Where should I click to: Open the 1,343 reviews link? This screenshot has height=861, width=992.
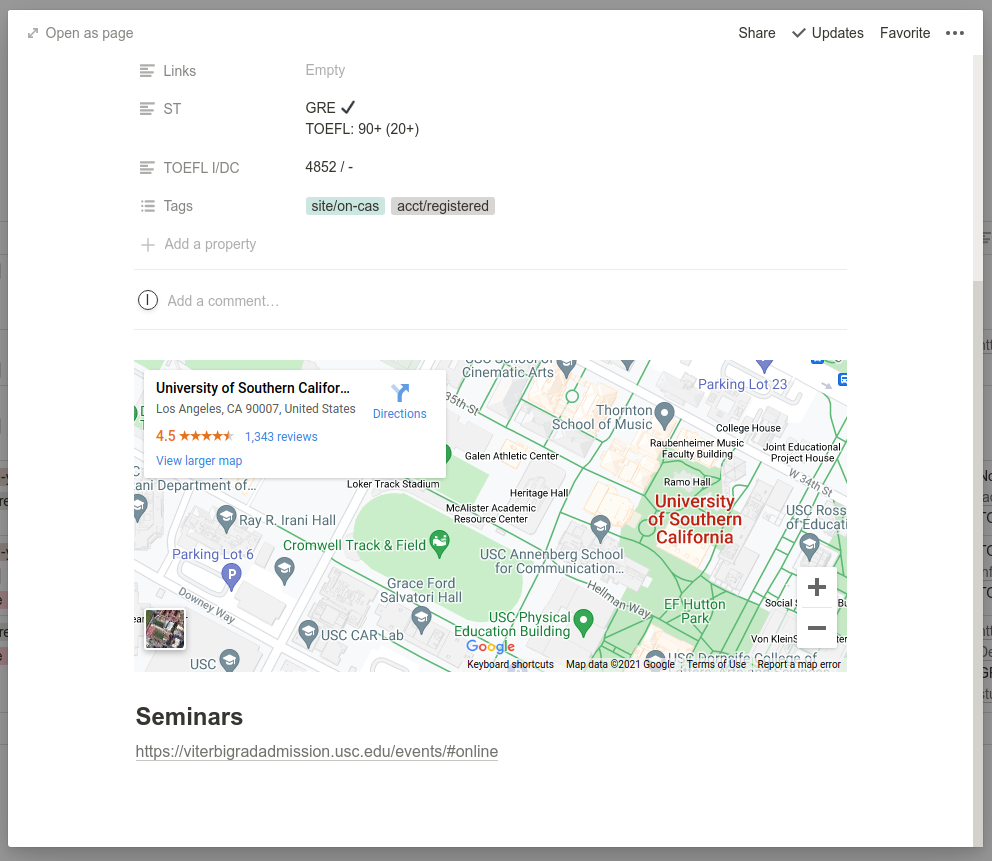[x=281, y=437]
